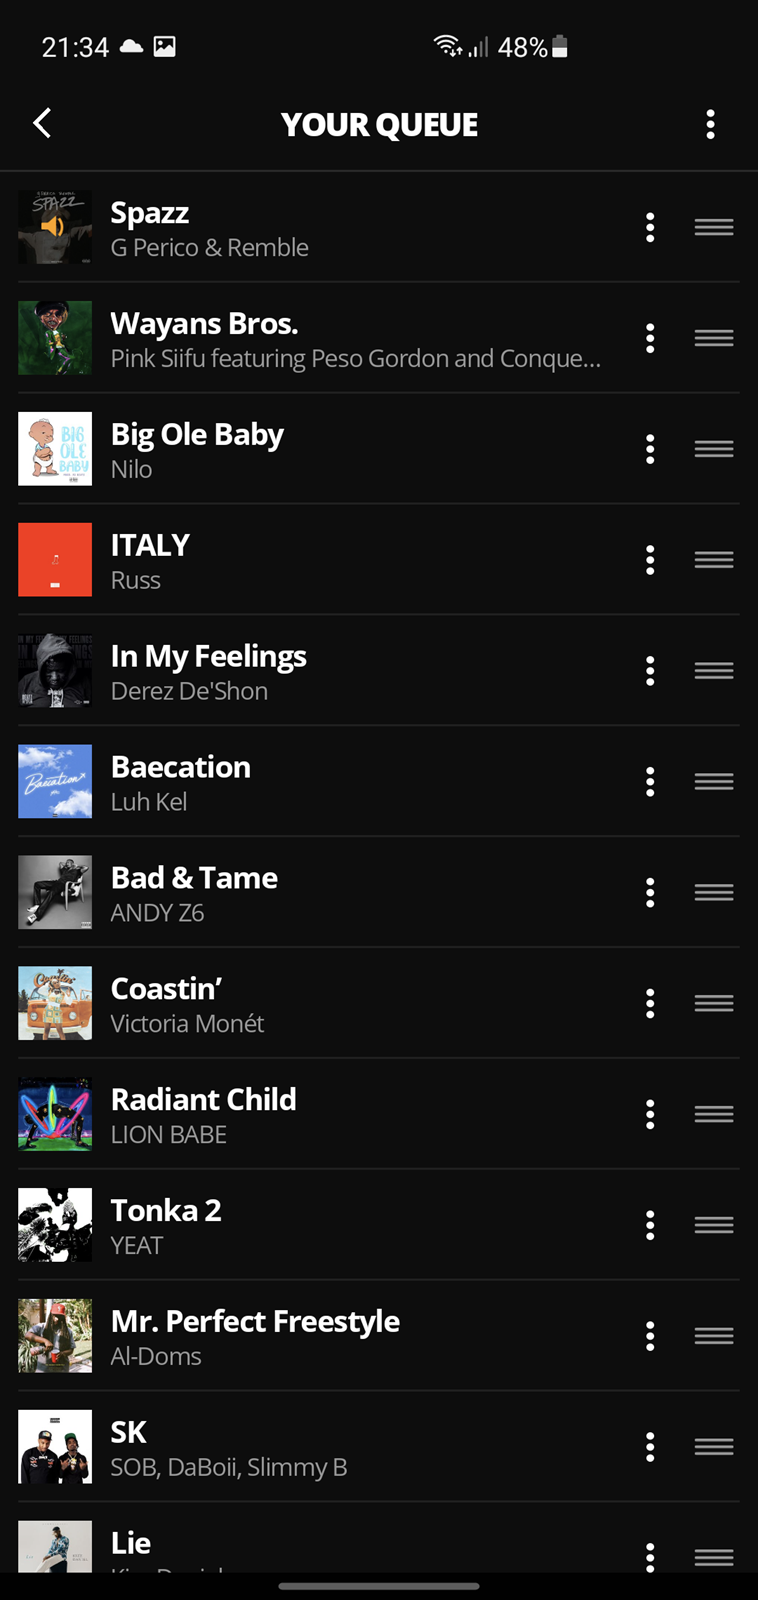Open options for Spazz track
Screen dimensions: 758x1600
[650, 228]
